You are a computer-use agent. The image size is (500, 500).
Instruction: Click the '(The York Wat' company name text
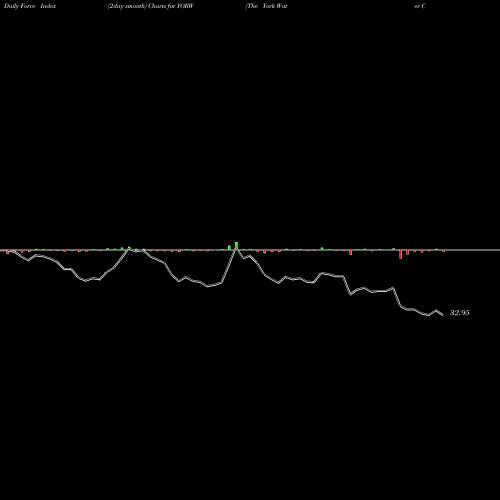click(266, 6)
